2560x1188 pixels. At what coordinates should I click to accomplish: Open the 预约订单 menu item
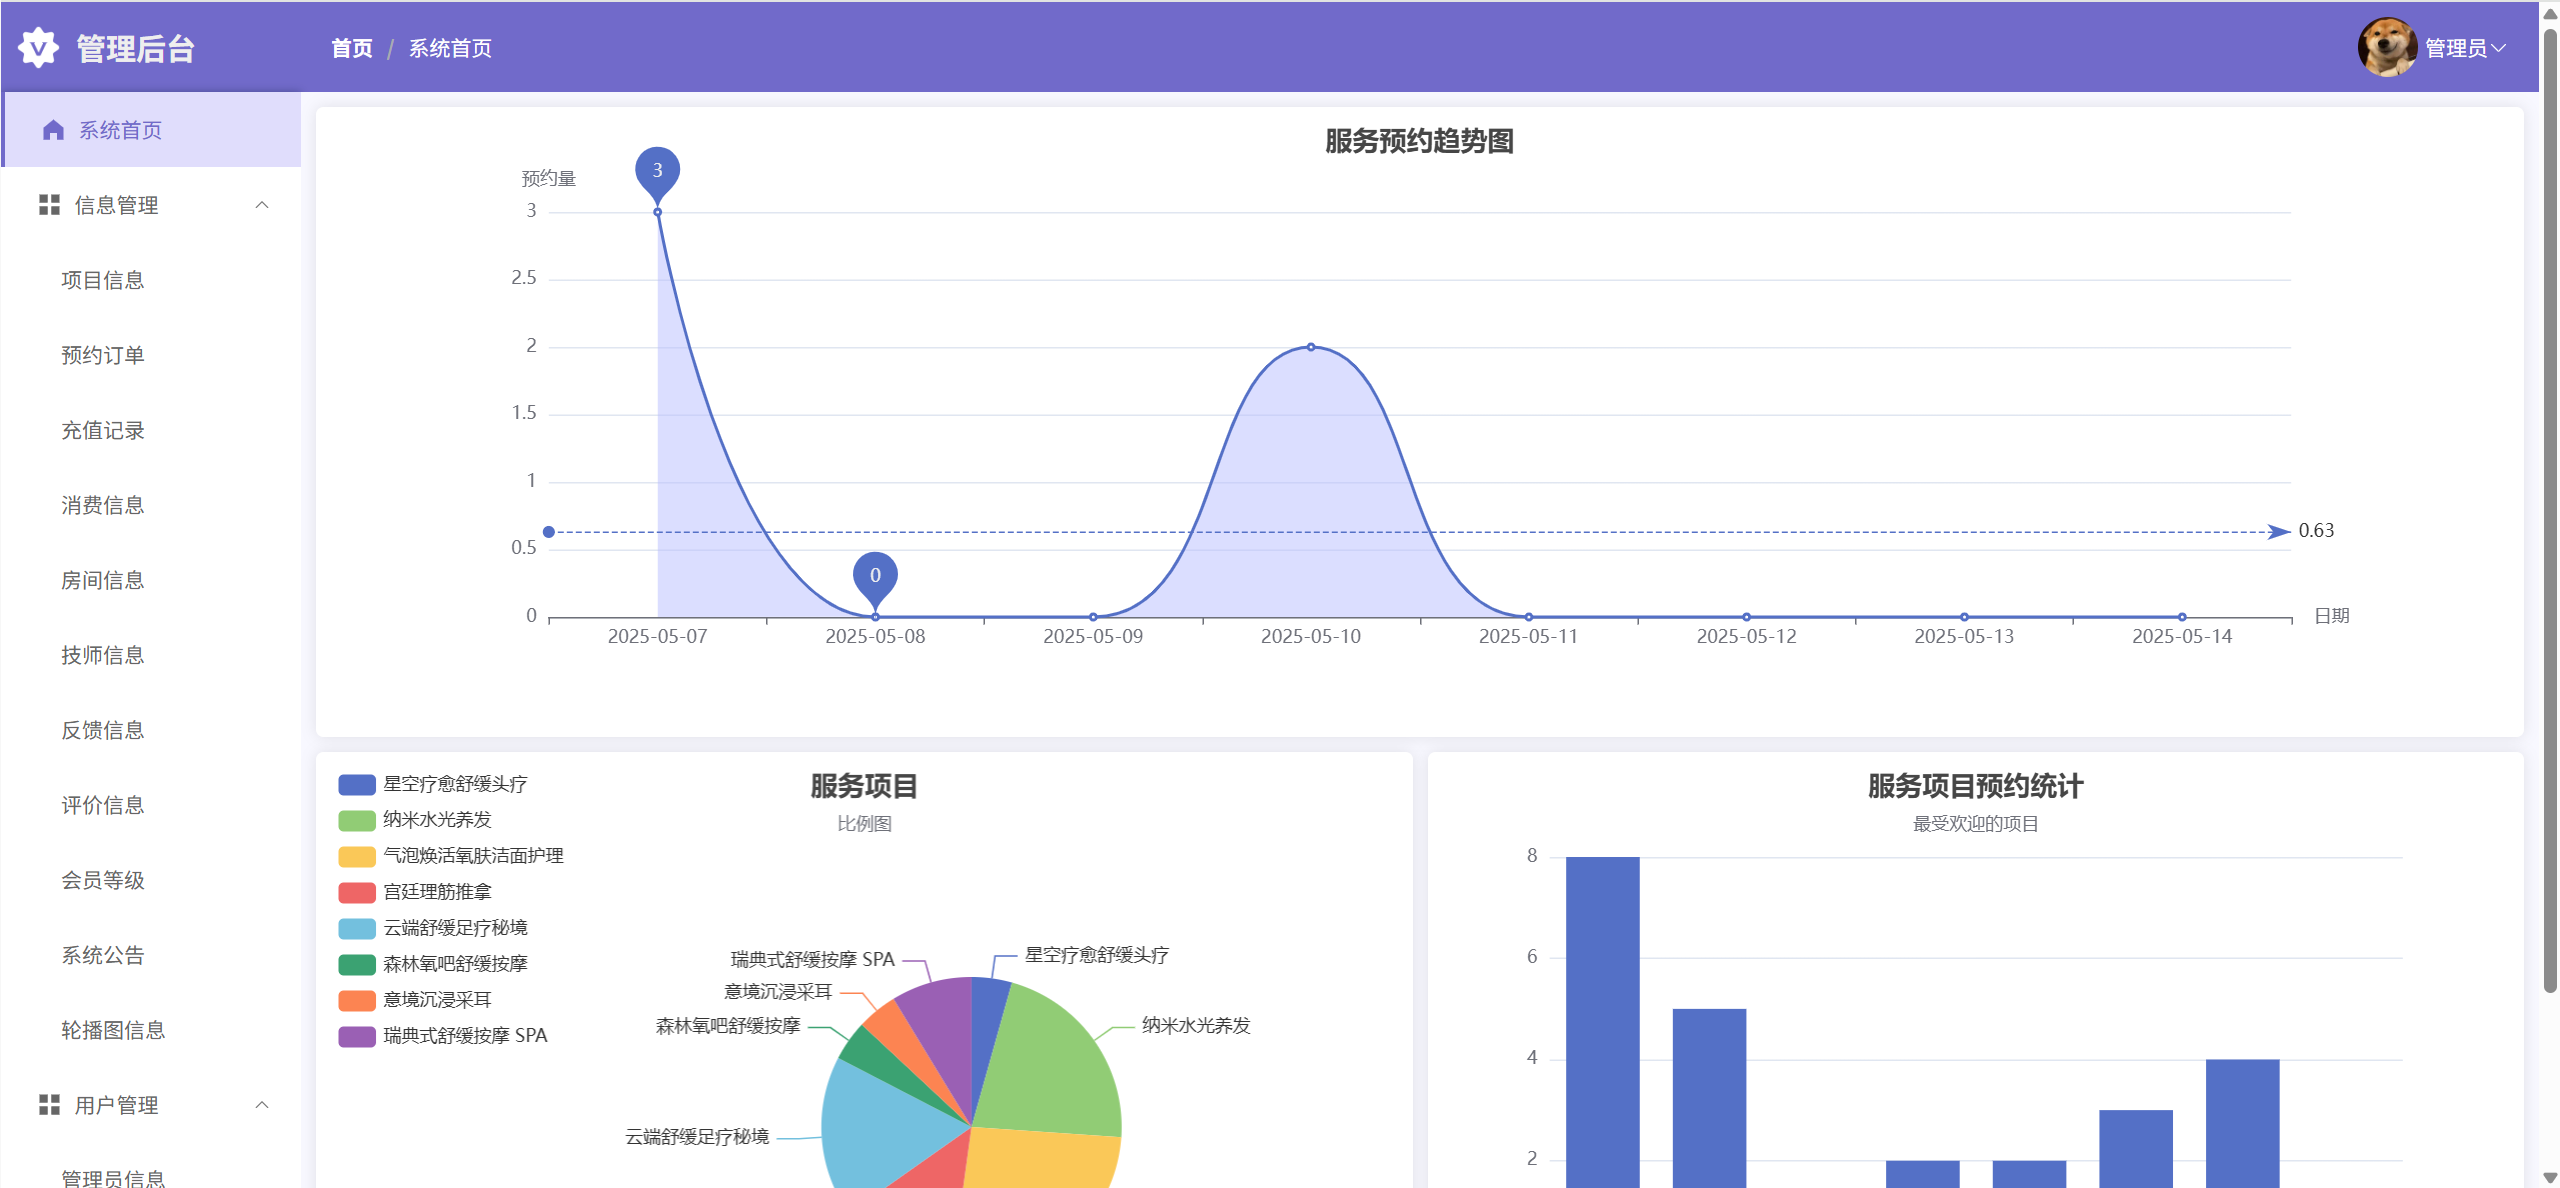pyautogui.click(x=103, y=355)
